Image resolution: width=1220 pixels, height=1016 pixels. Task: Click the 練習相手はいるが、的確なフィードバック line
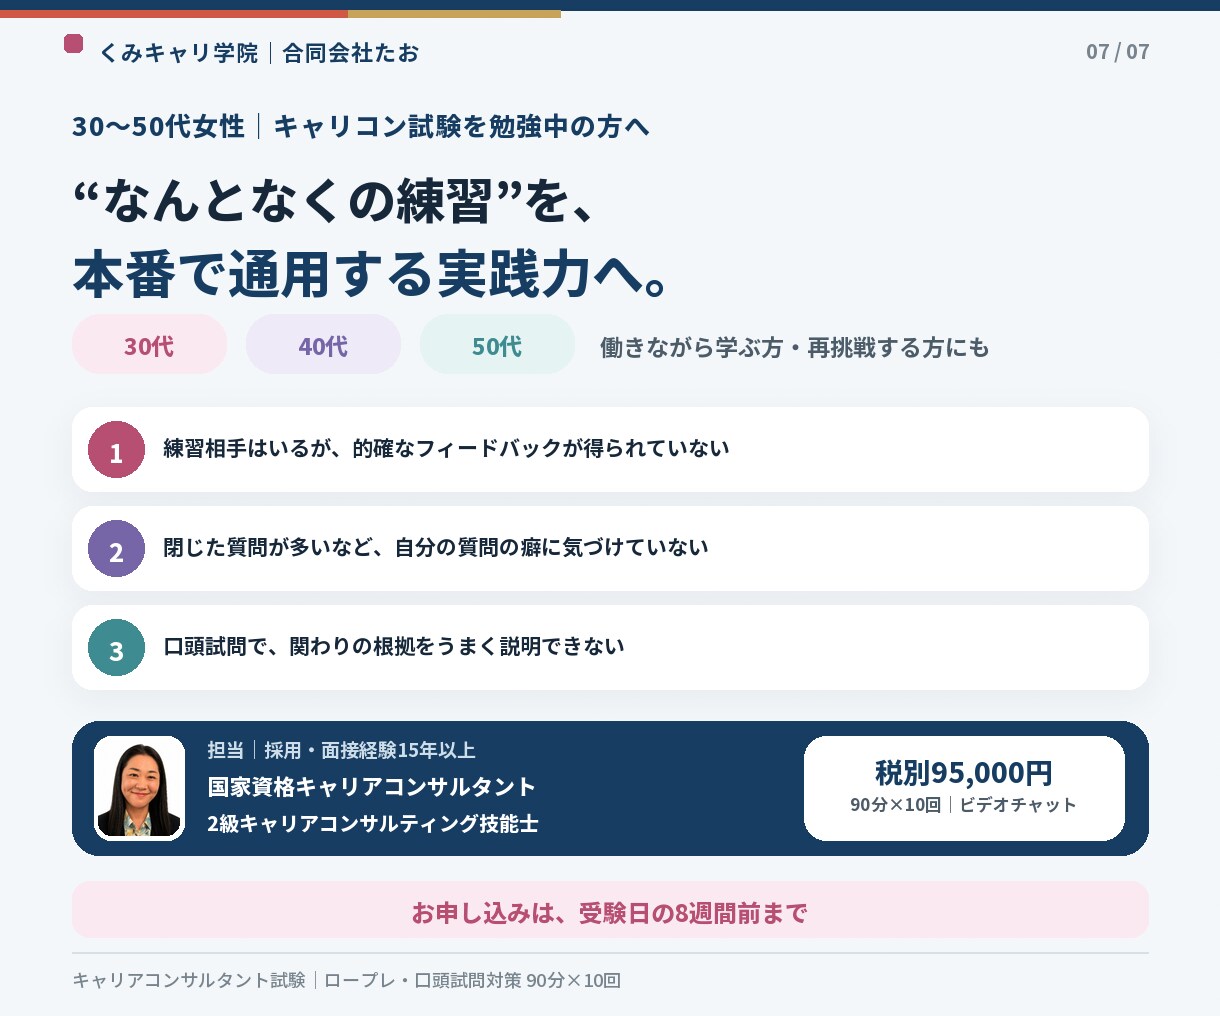446,449
